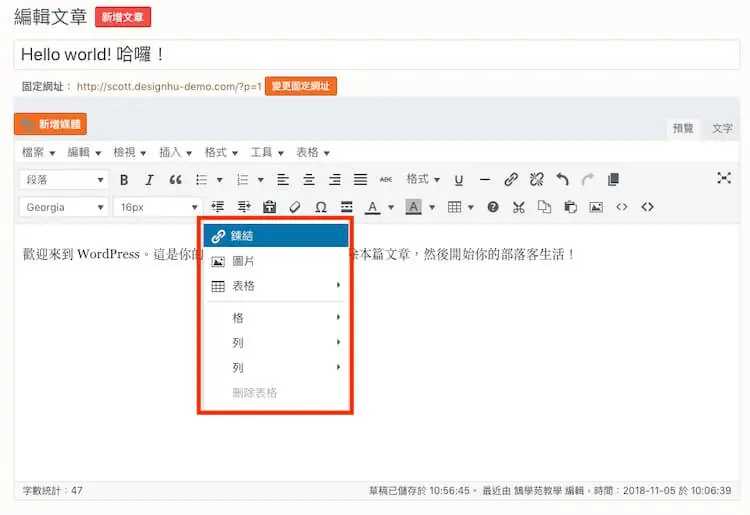Expand text color picker arrow

point(391,208)
